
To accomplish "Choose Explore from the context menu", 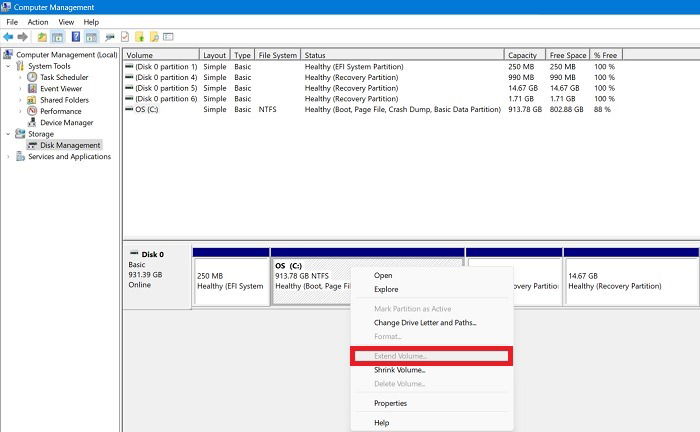I will (x=432, y=289).
